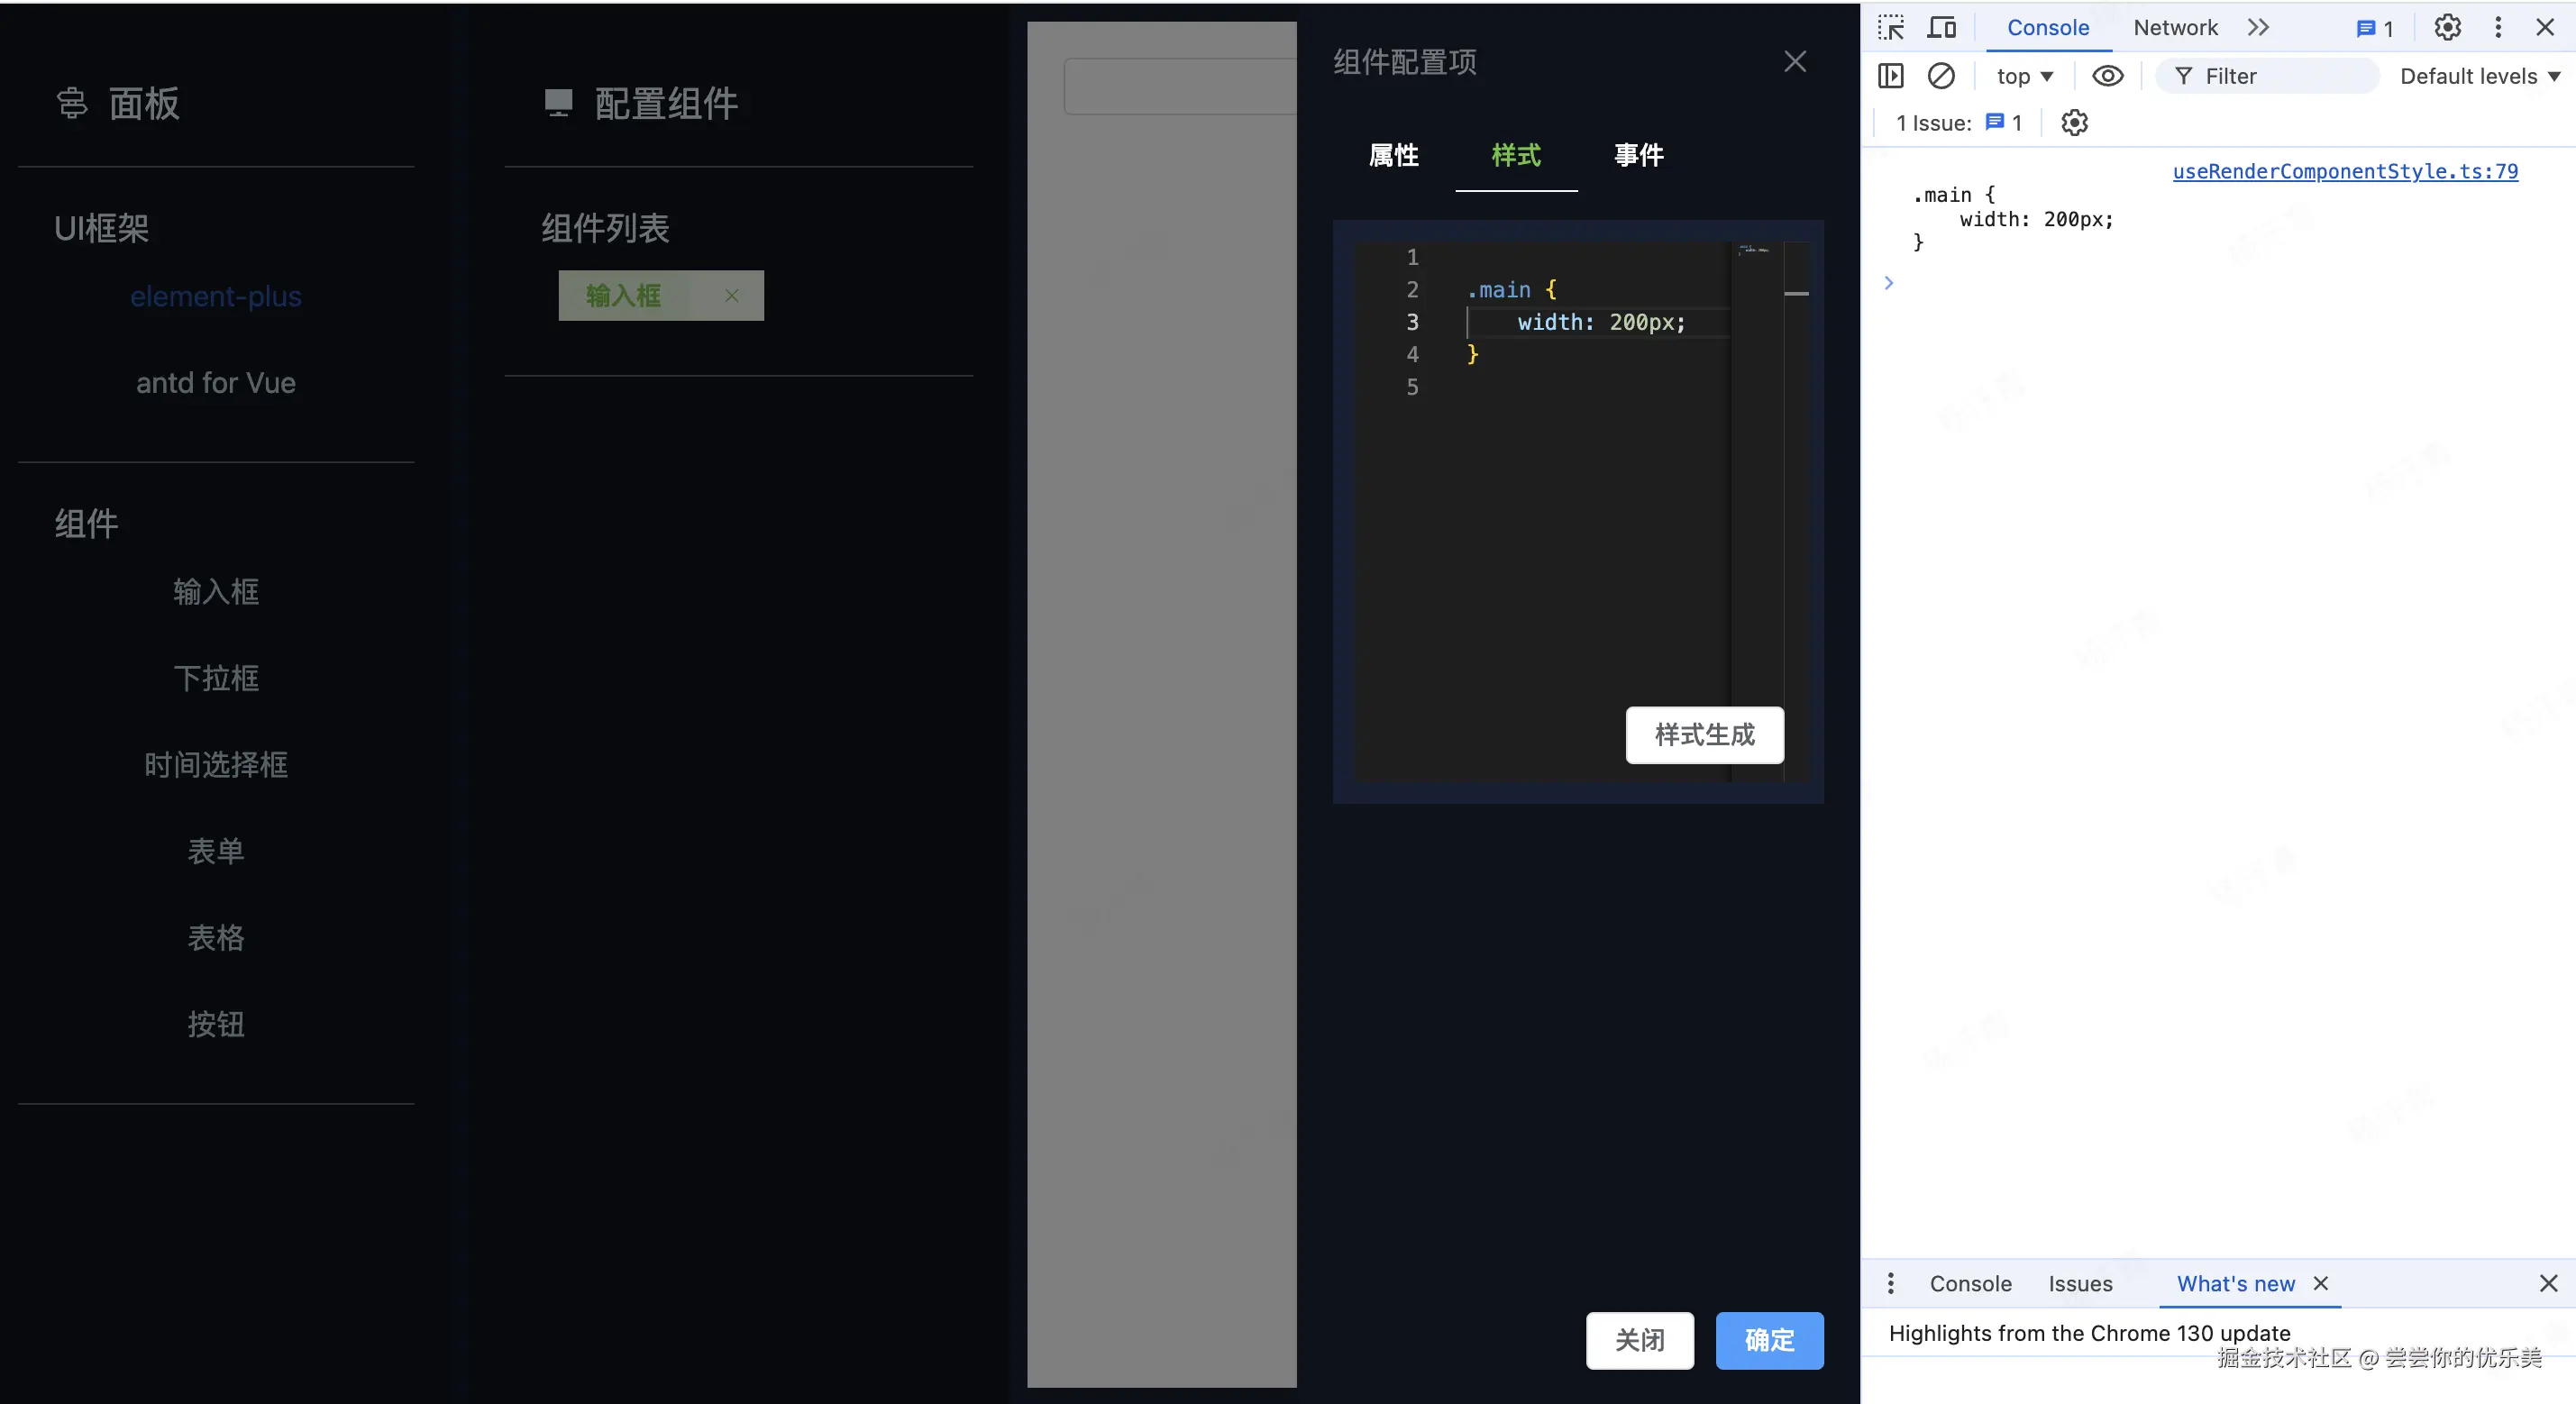Select the inspect element tool in DevTools
The height and width of the screenshot is (1404, 2576).
point(1892,27)
